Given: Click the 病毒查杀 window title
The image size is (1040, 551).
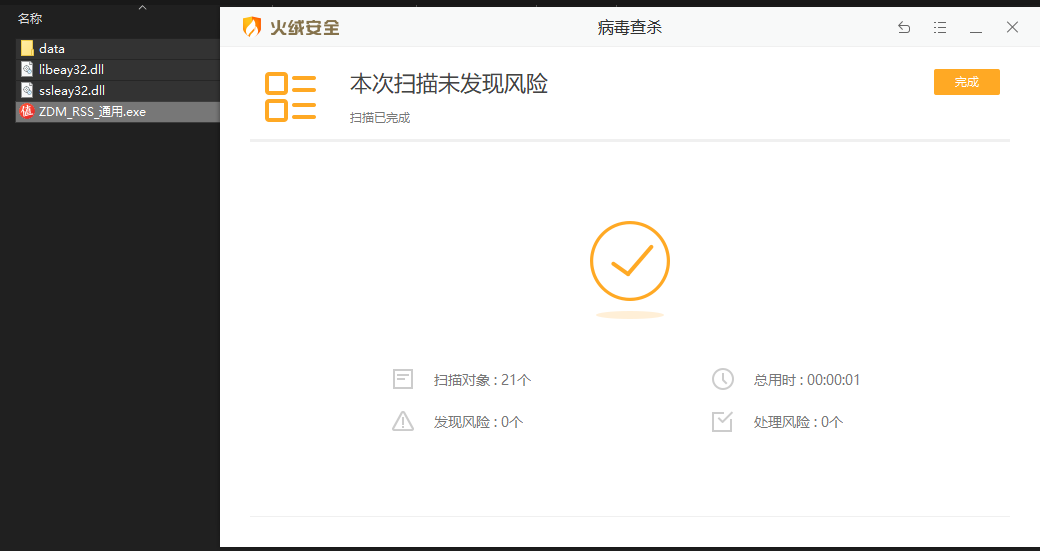Looking at the screenshot, I should (629, 28).
